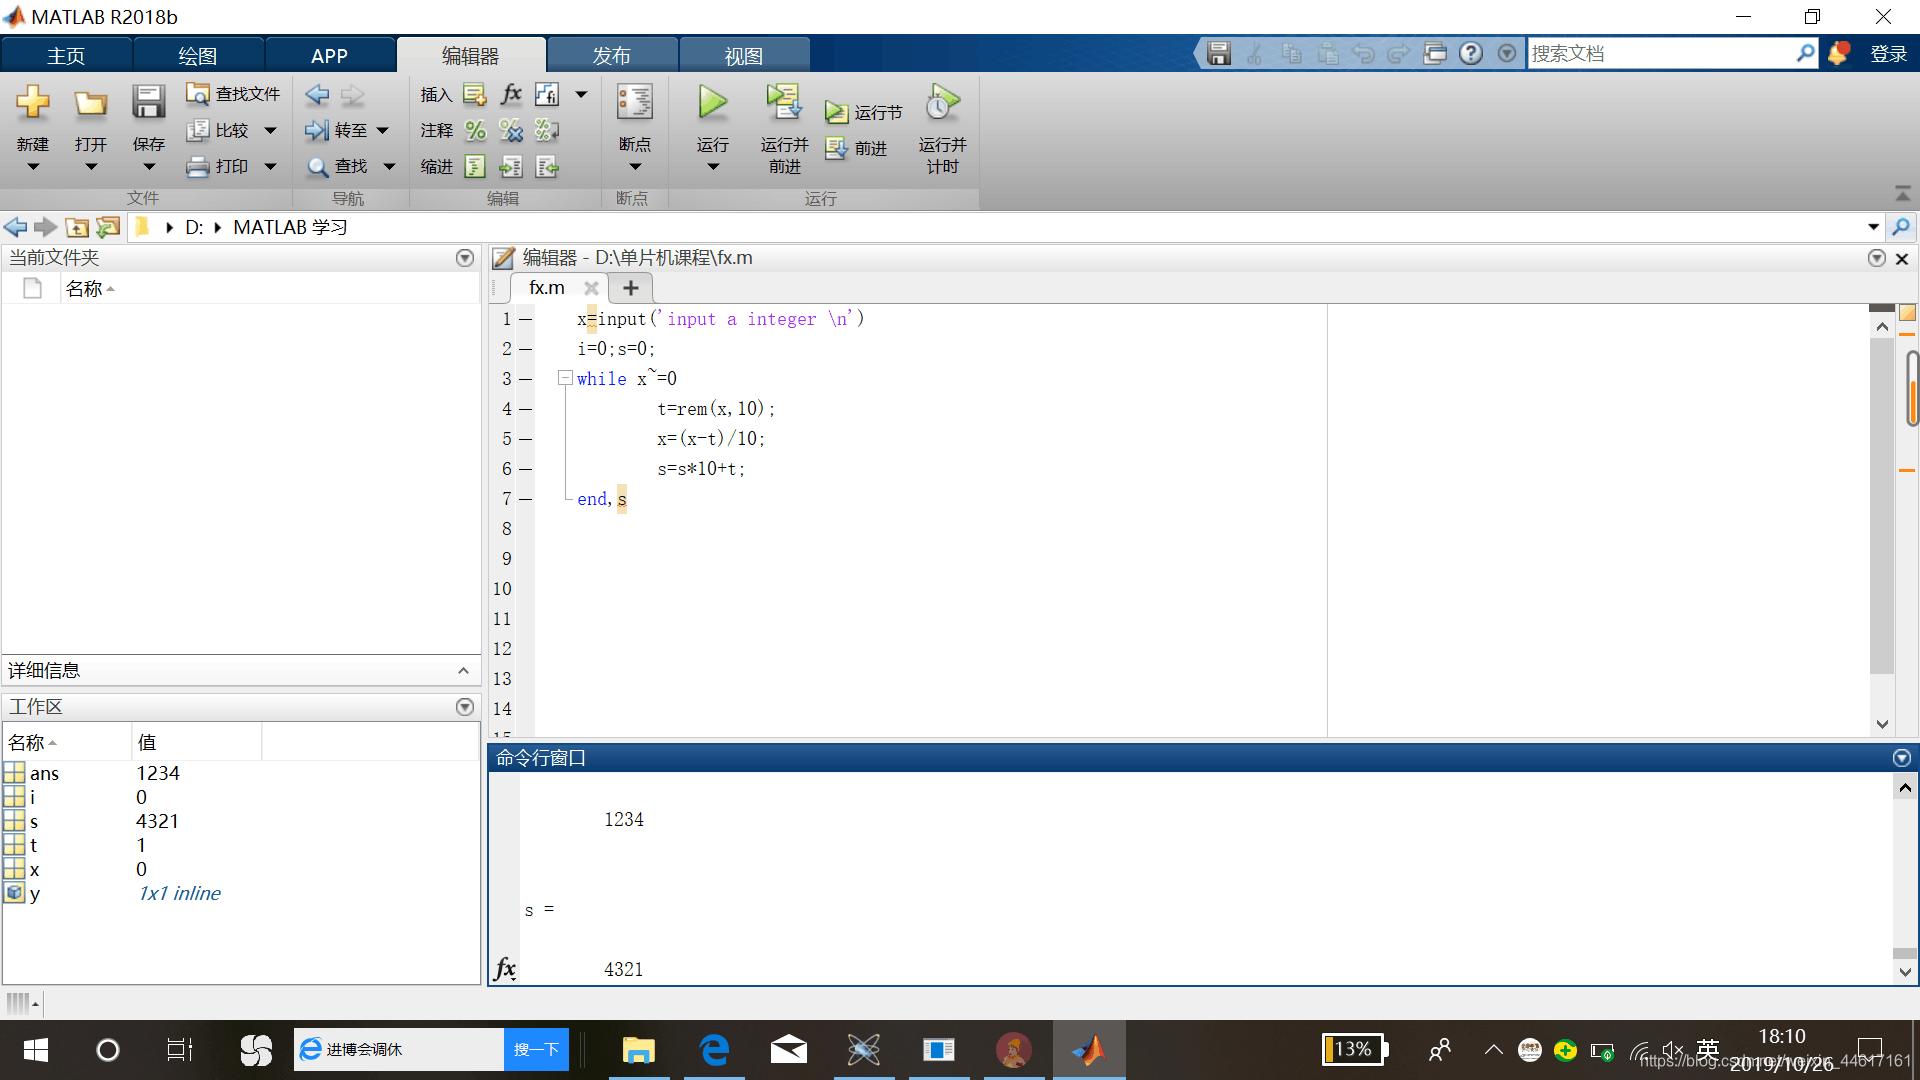The height and width of the screenshot is (1080, 1920).
Task: Click the green Run (运行) icon
Action: click(x=712, y=103)
